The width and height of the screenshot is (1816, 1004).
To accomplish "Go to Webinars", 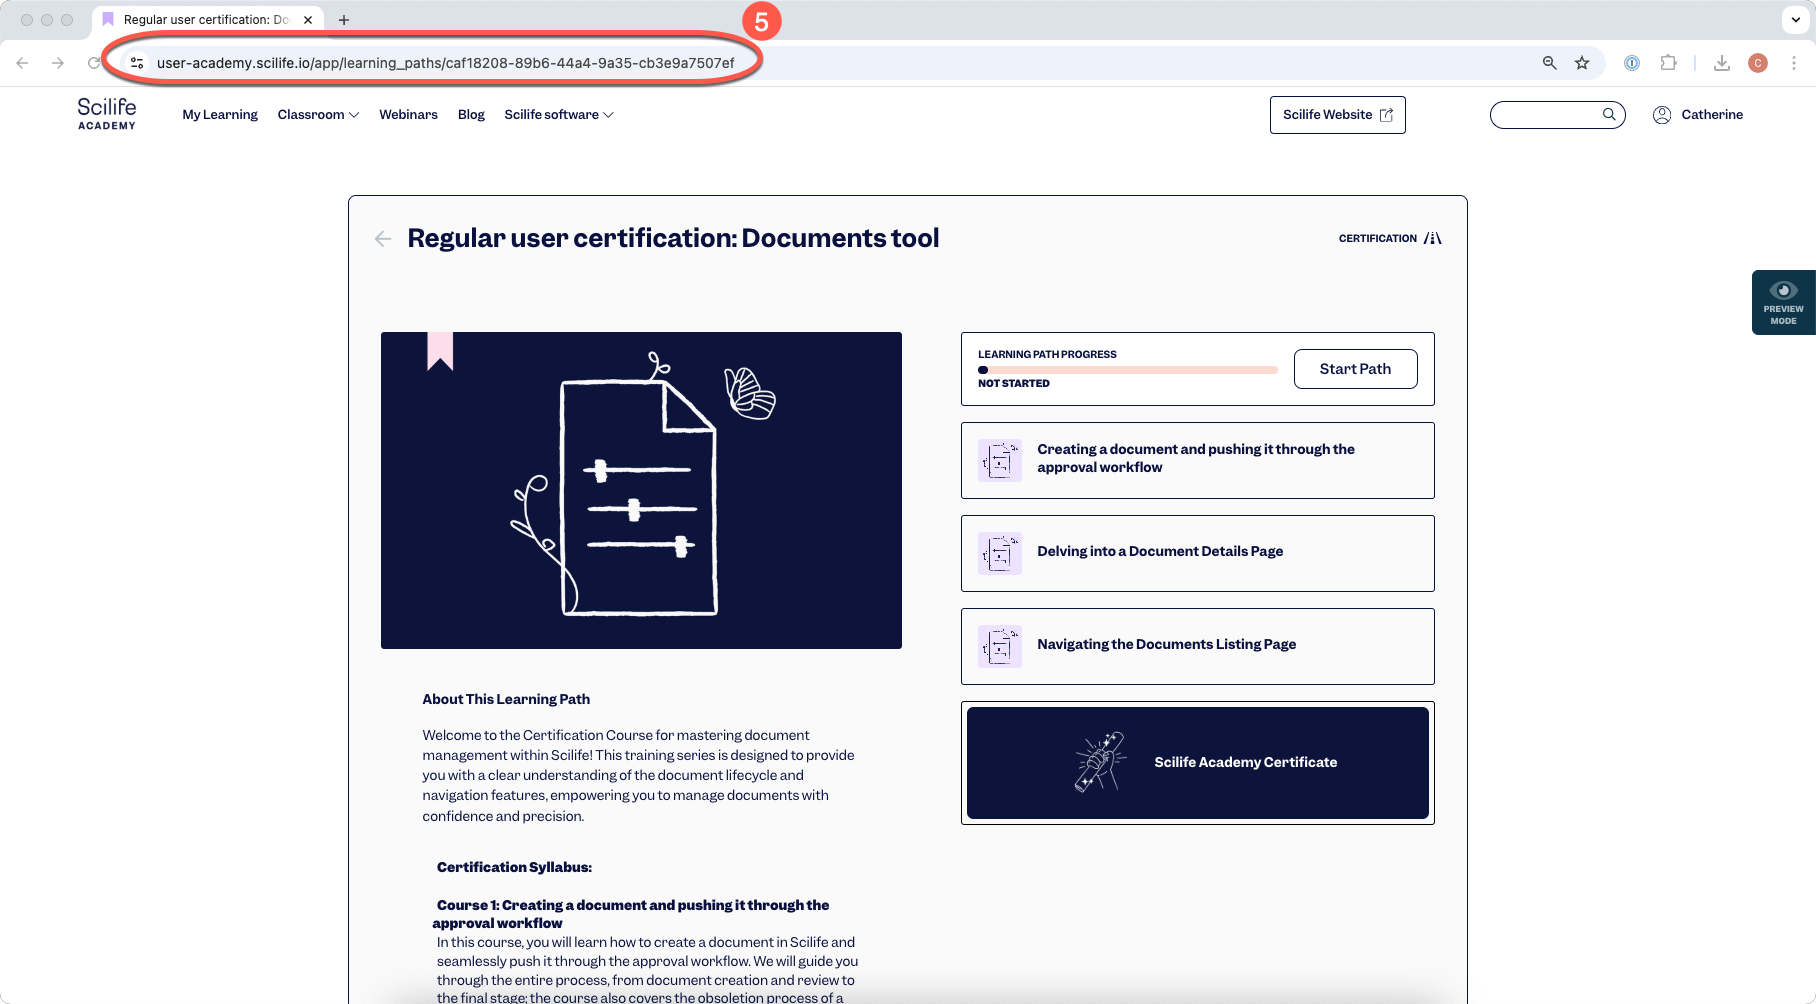I will tap(408, 115).
